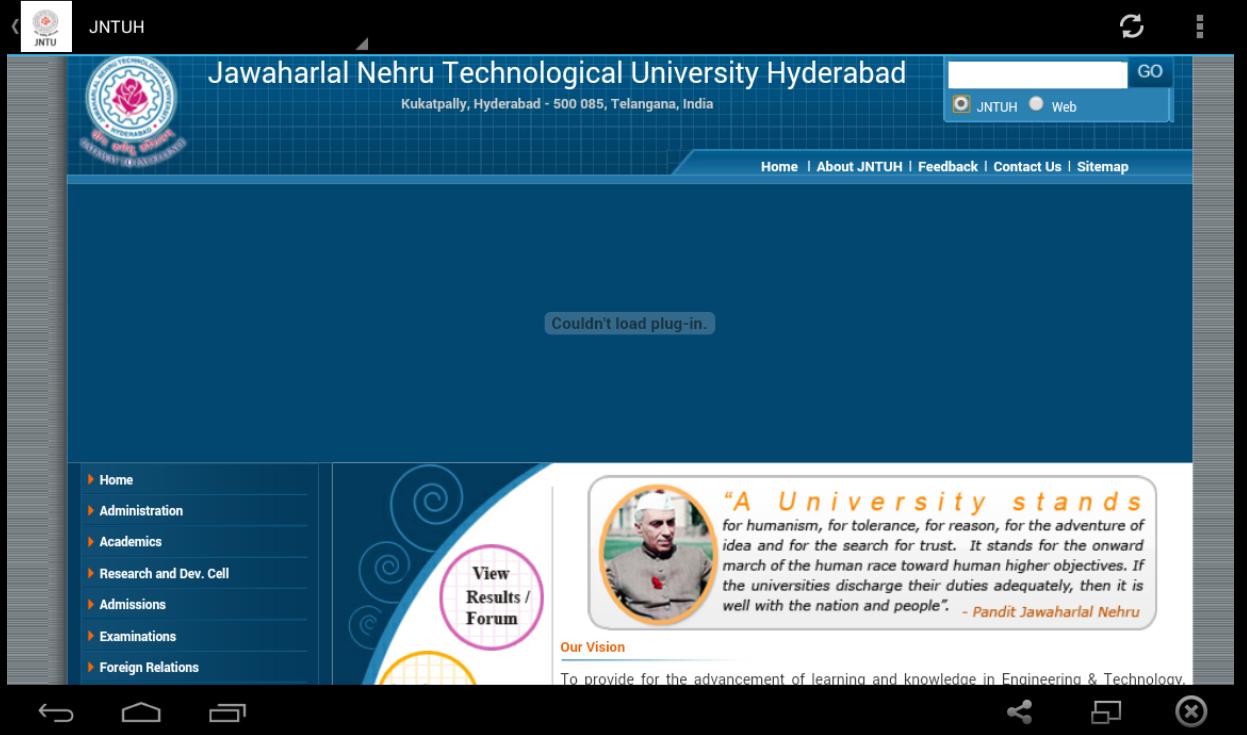
Task: Tap the Android back navigation button
Action: [56, 712]
